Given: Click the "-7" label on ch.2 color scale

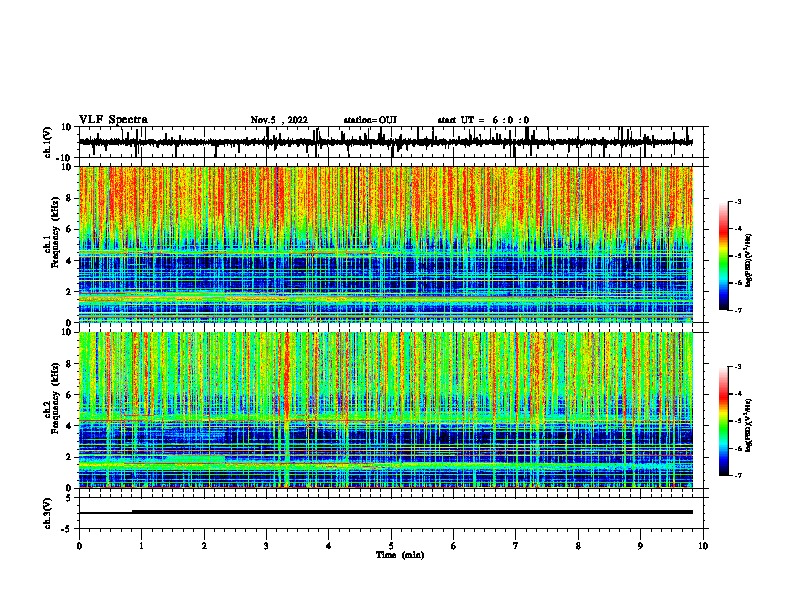Looking at the screenshot, I should pyautogui.click(x=737, y=476).
